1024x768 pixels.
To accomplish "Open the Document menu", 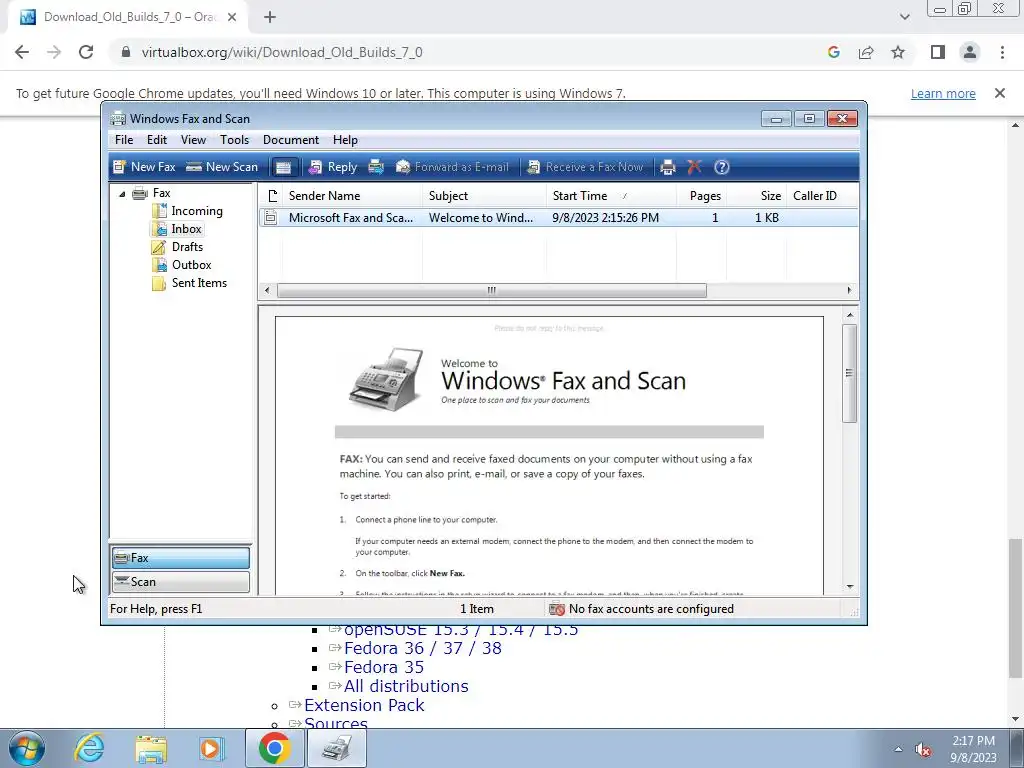I will pyautogui.click(x=291, y=140).
